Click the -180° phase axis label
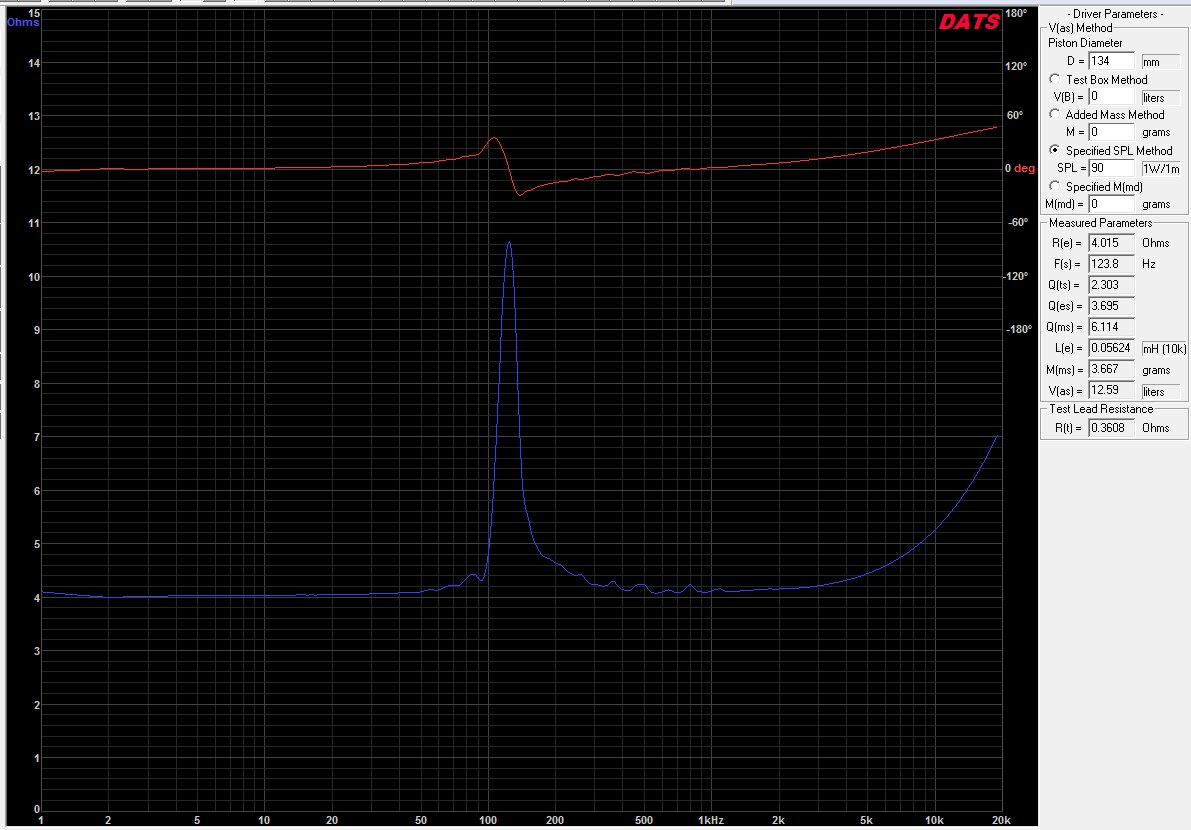 pyautogui.click(x=1019, y=330)
